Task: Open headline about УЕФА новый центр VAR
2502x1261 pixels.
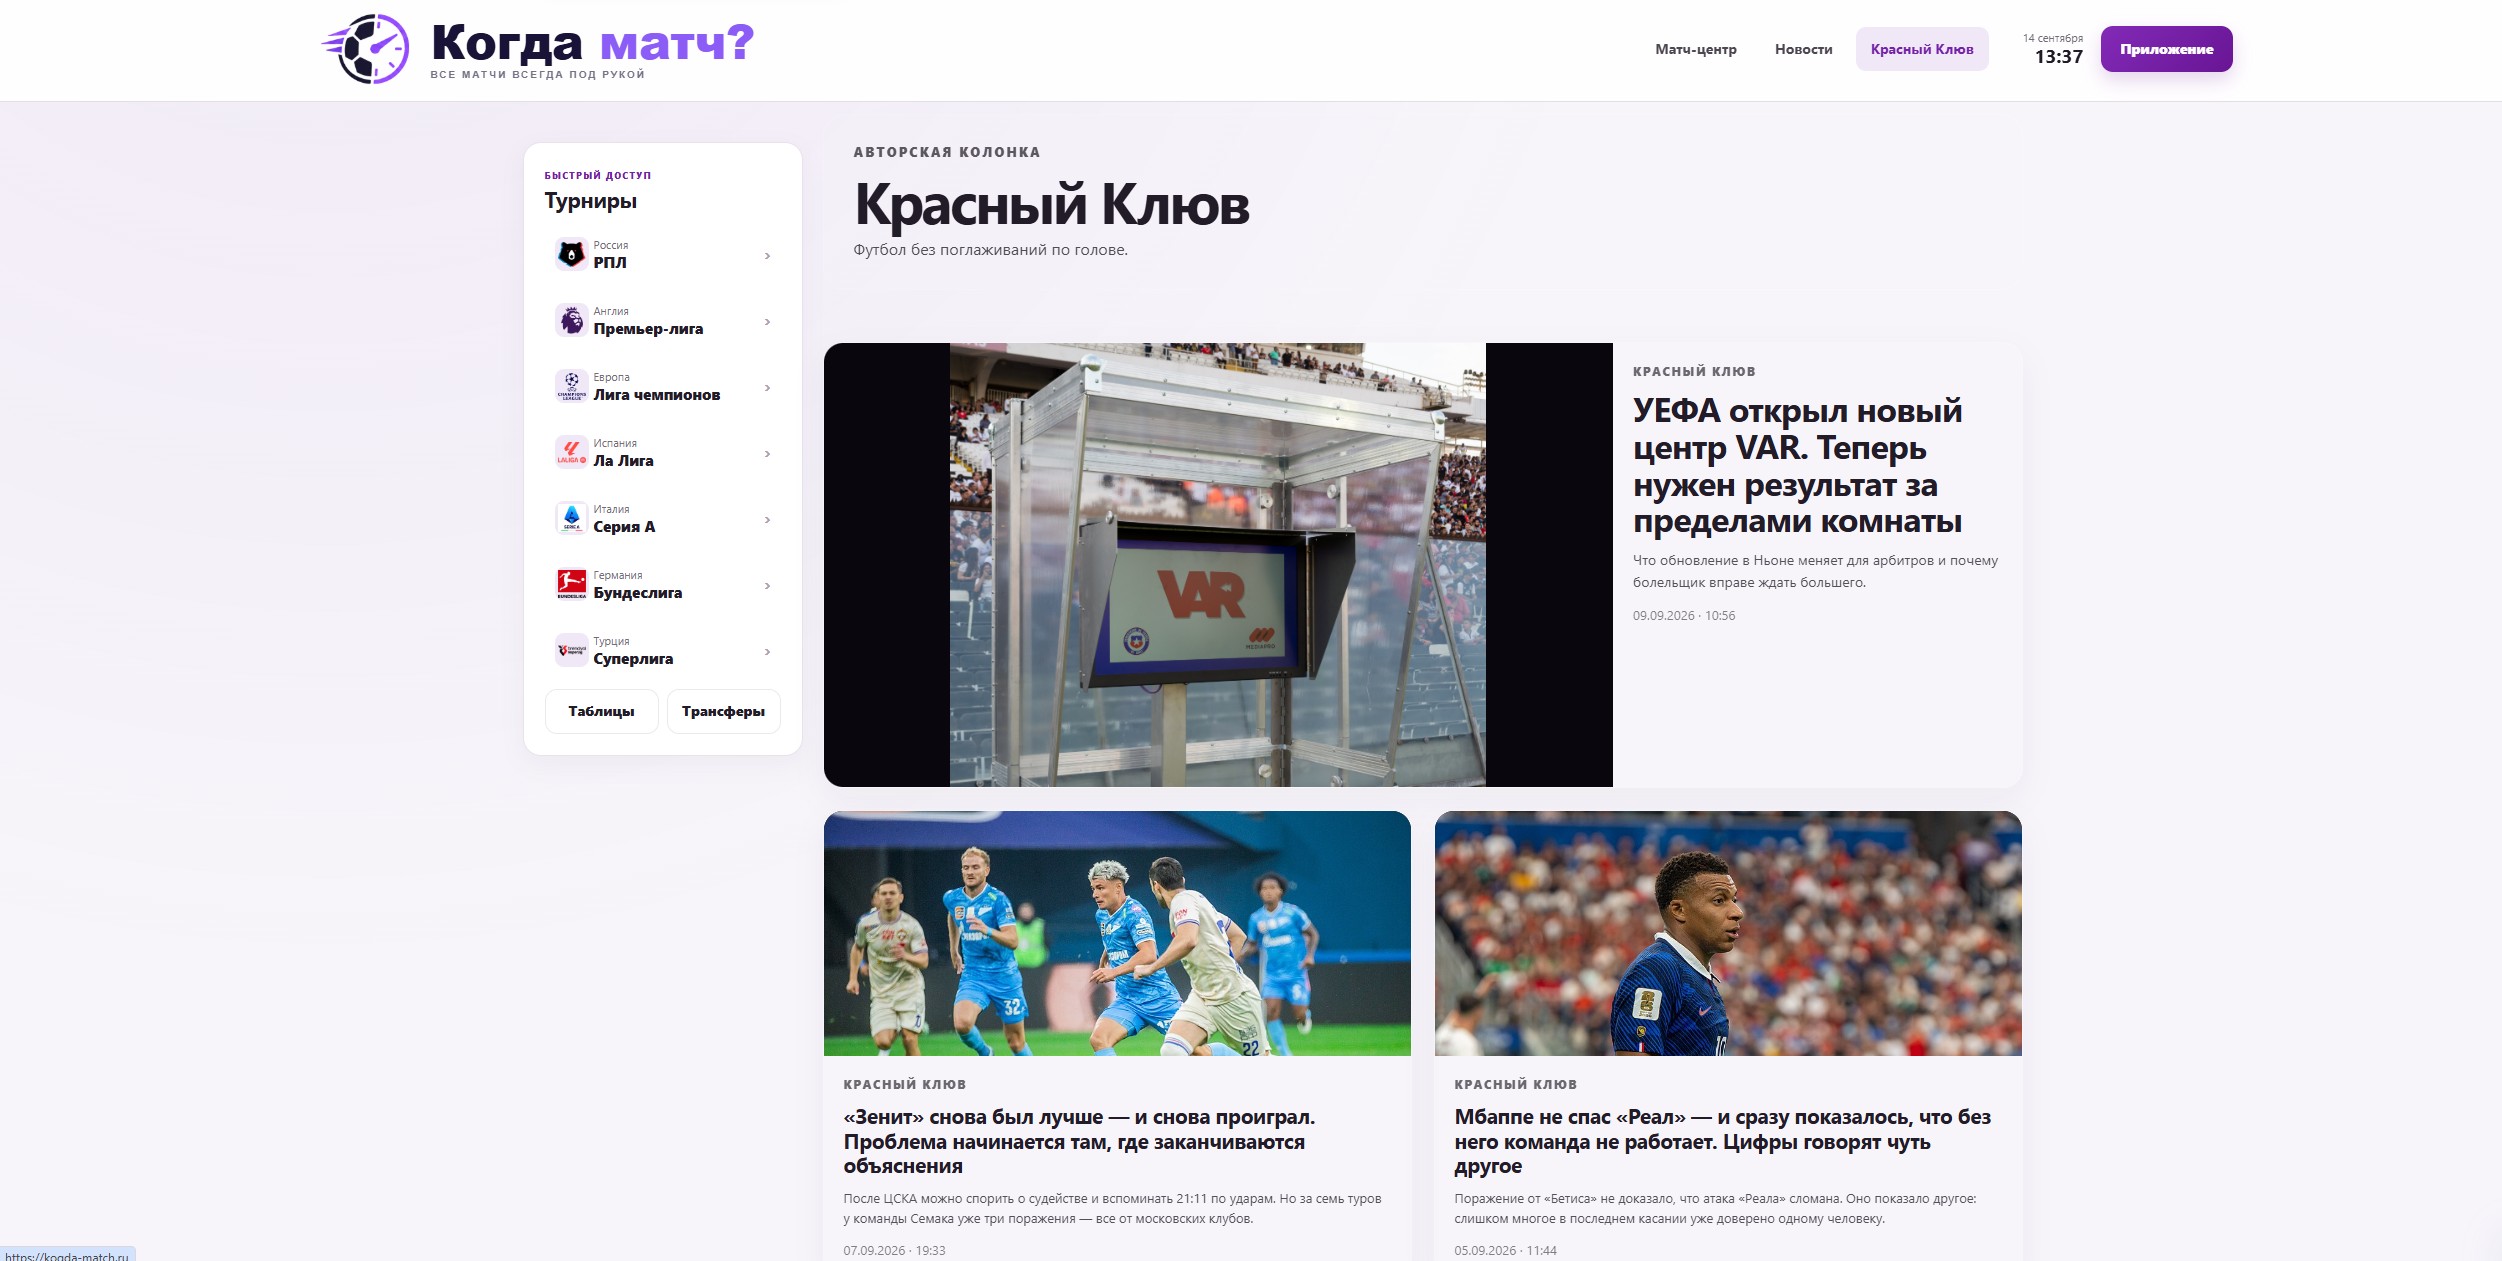Action: (x=1797, y=466)
